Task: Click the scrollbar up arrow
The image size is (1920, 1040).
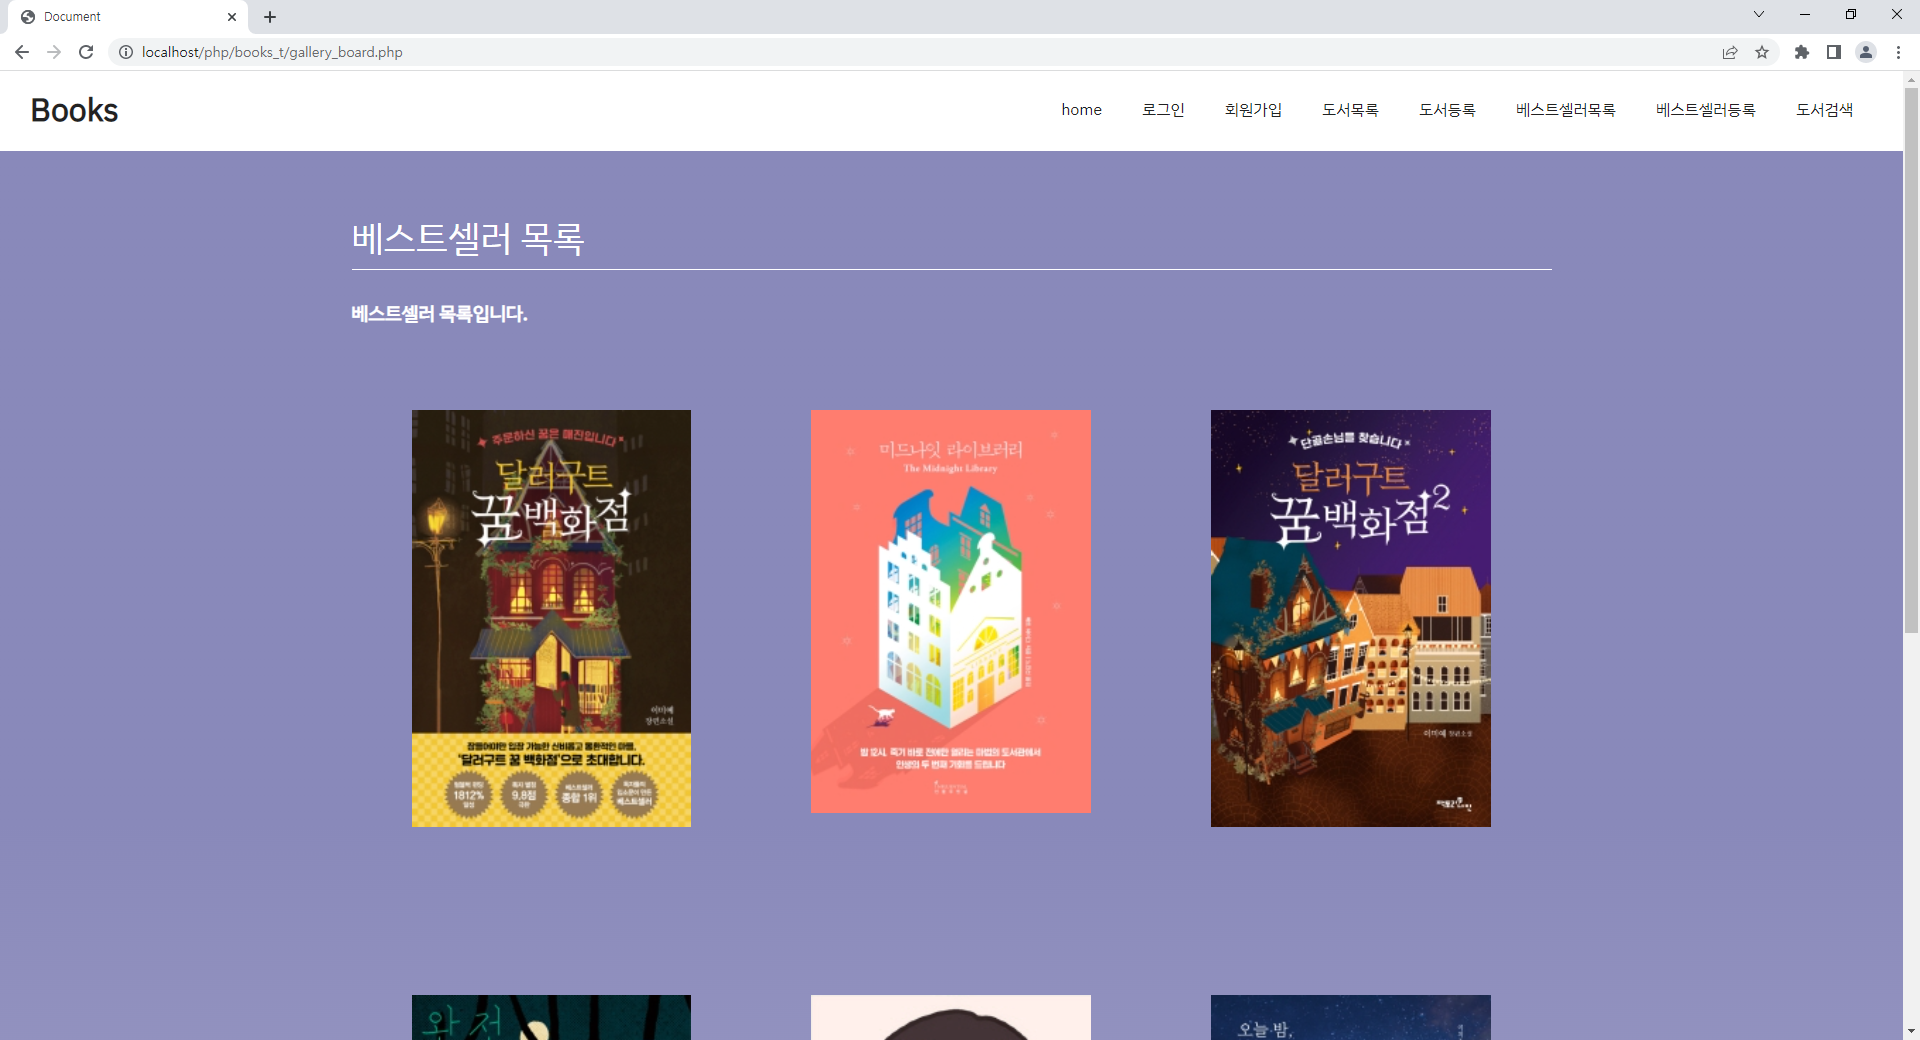Action: click(x=1911, y=79)
